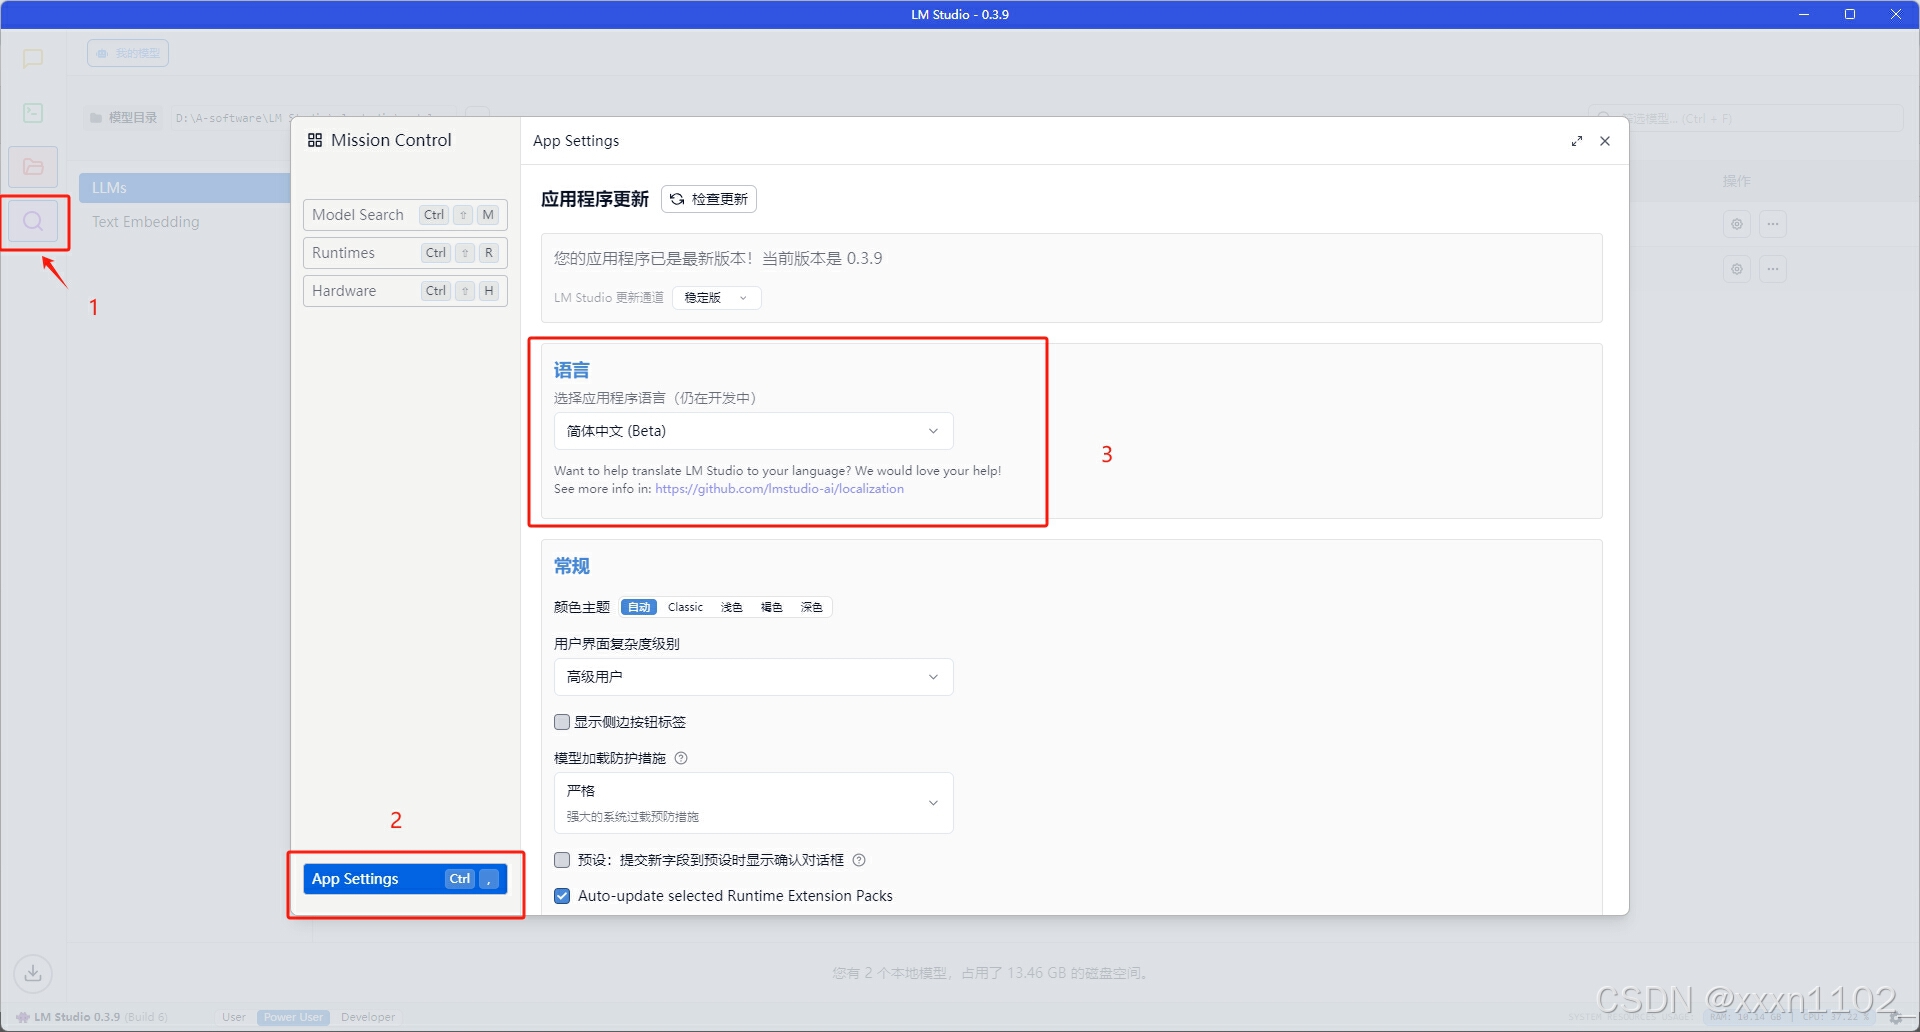
Task: Select 浅色 color theme
Action: [732, 607]
